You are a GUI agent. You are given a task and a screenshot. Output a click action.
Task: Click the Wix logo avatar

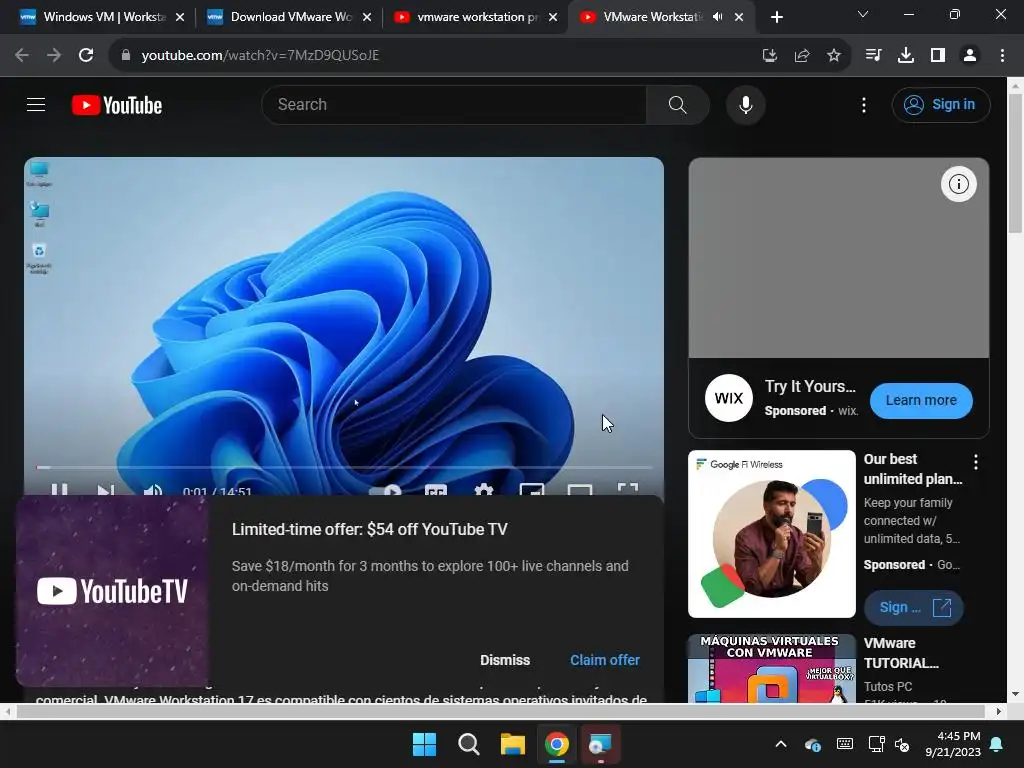tap(729, 398)
